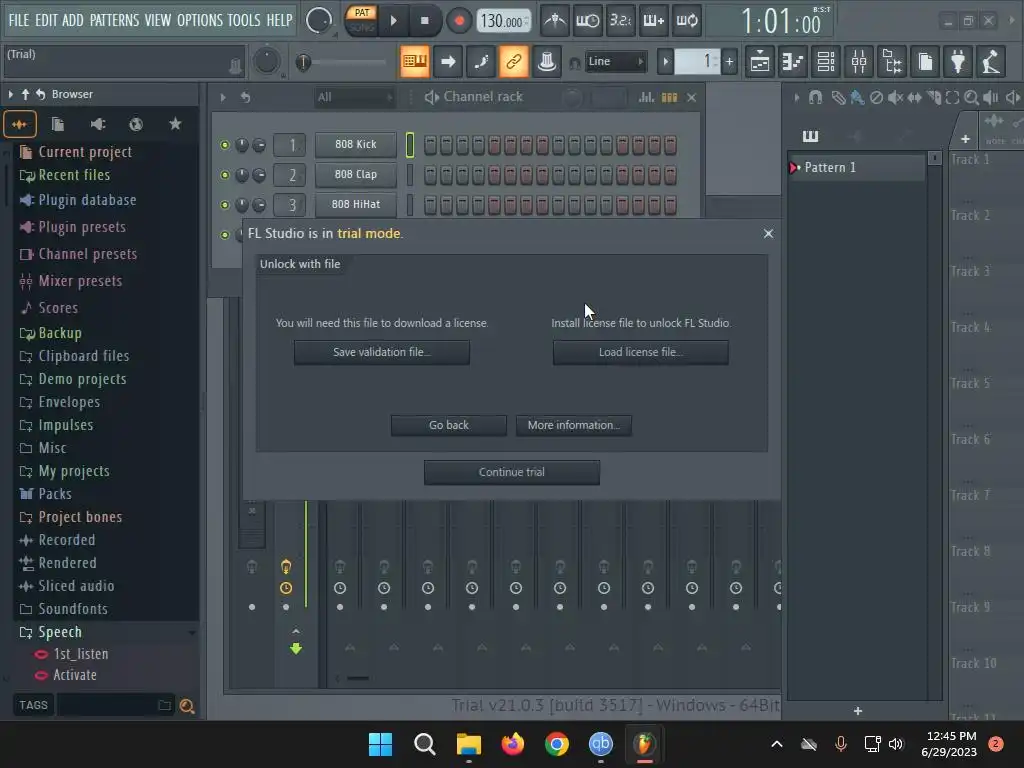
Task: Click the pattern number plus button
Action: point(729,62)
